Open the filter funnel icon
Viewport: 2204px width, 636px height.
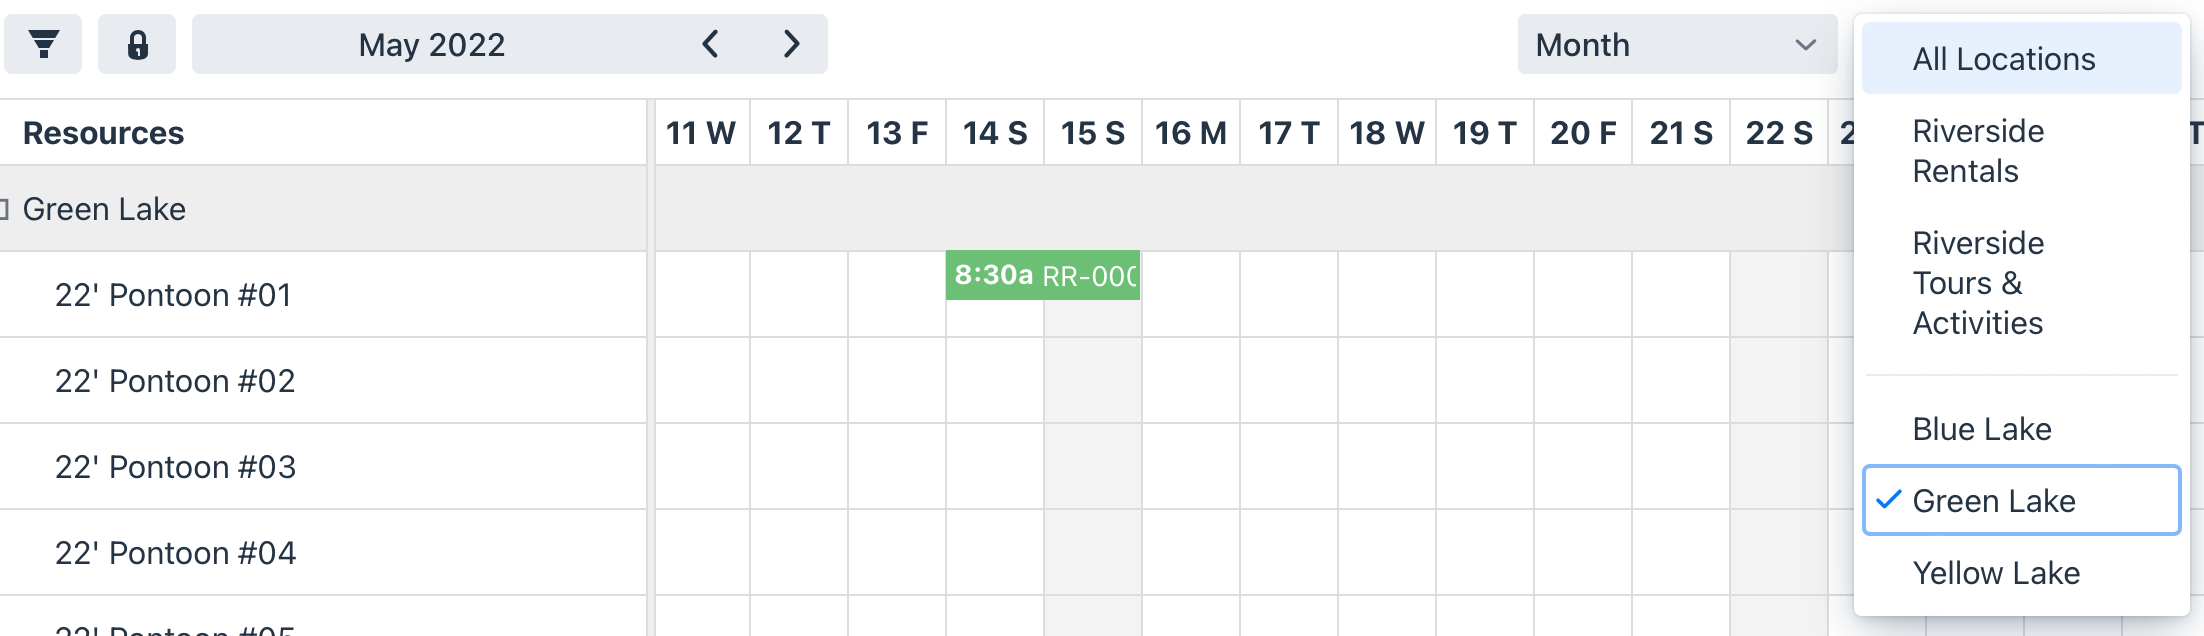(43, 44)
